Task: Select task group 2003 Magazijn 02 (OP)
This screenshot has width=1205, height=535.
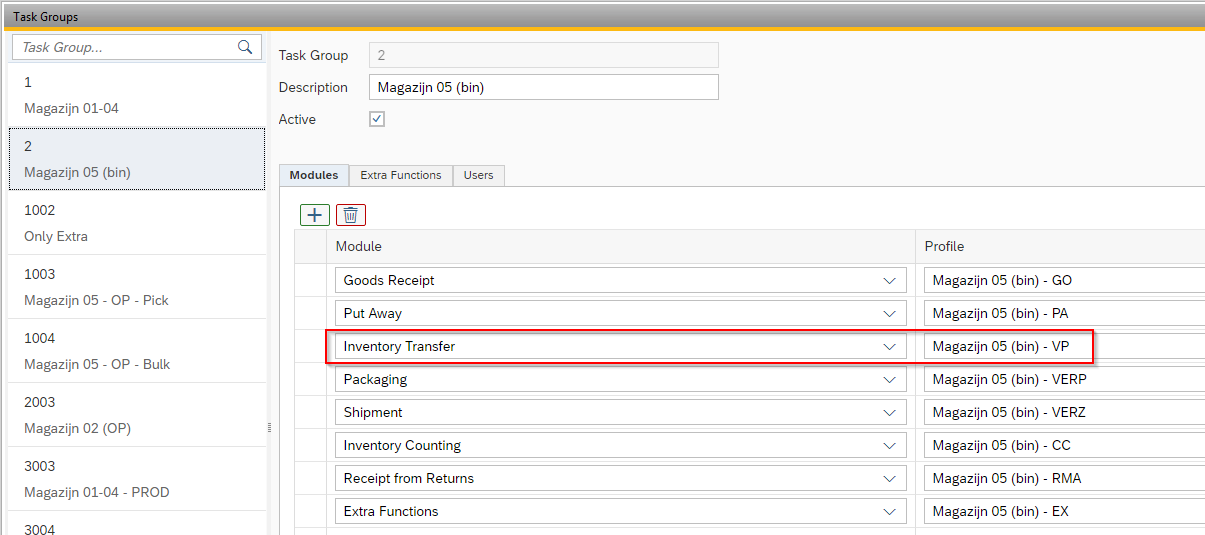Action: point(138,415)
